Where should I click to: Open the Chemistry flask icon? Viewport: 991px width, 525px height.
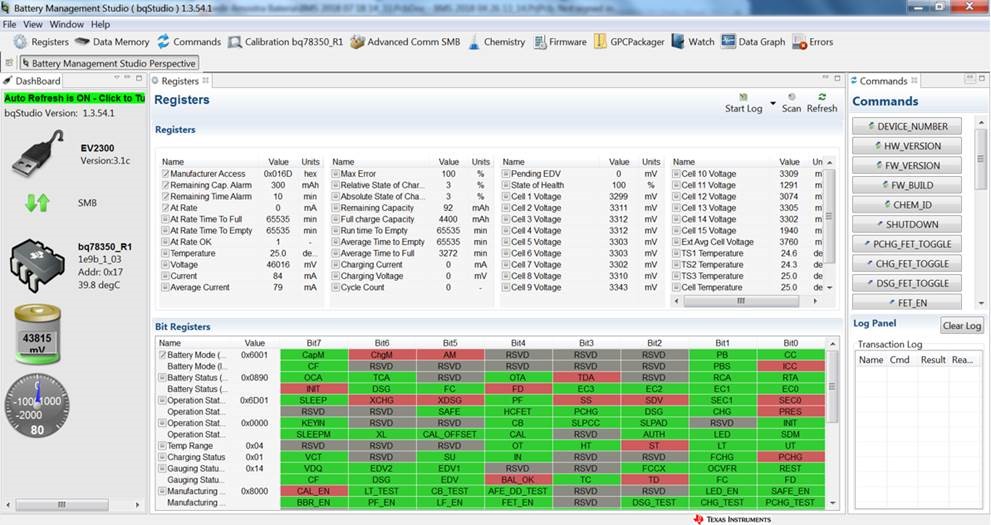pos(474,42)
